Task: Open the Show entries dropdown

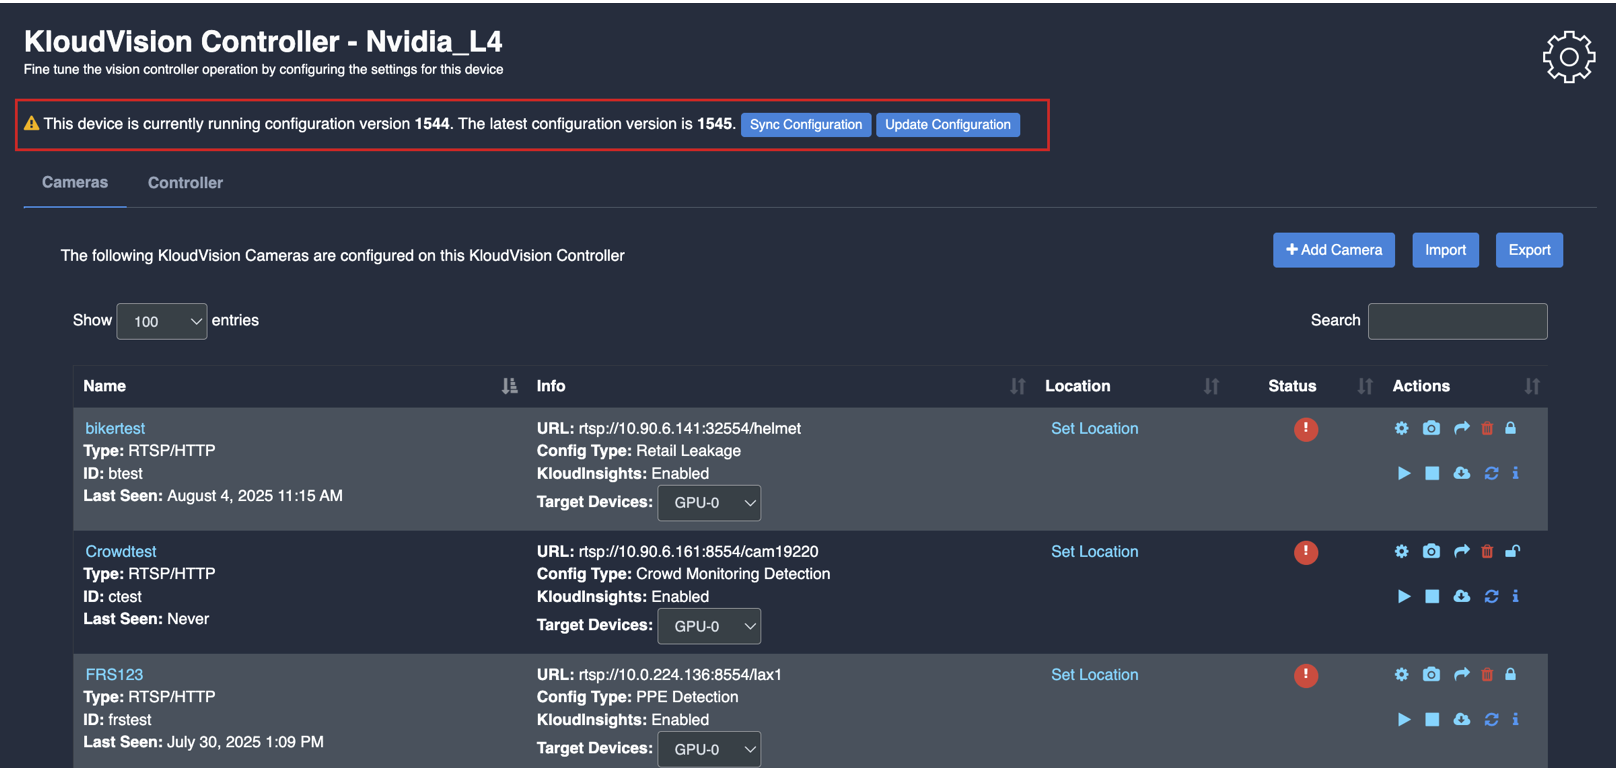Action: pos(162,321)
